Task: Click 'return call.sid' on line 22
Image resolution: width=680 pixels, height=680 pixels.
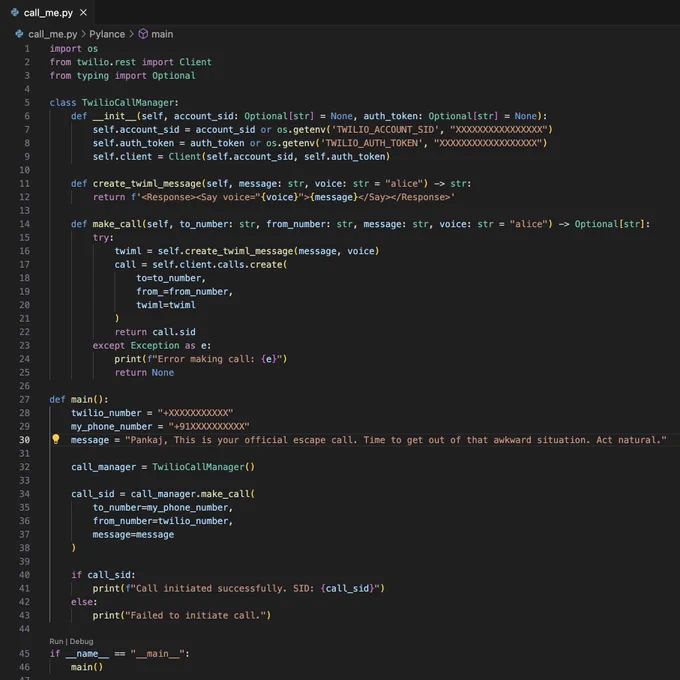Action: coord(155,332)
